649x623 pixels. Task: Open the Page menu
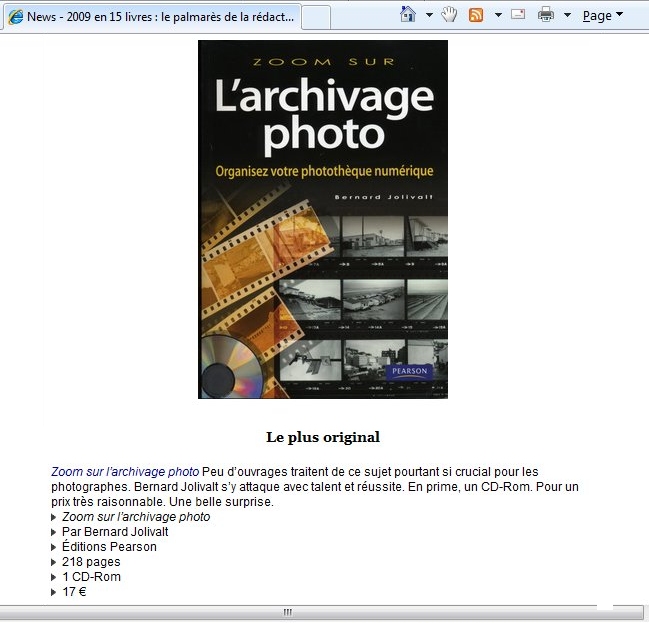602,15
